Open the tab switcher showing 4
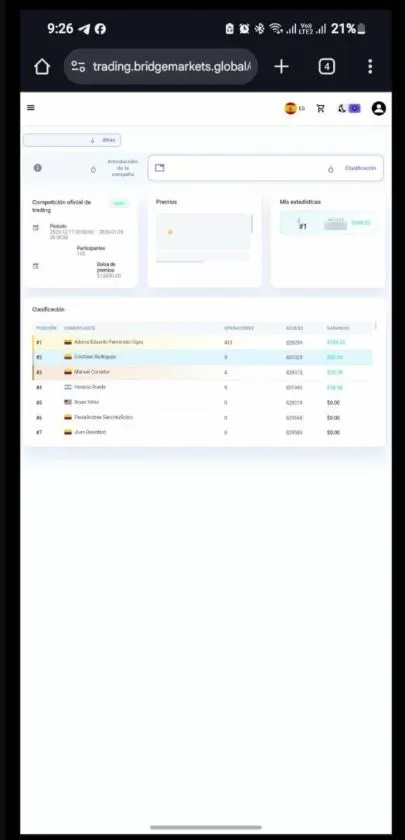Image resolution: width=405 pixels, height=840 pixels. click(327, 66)
